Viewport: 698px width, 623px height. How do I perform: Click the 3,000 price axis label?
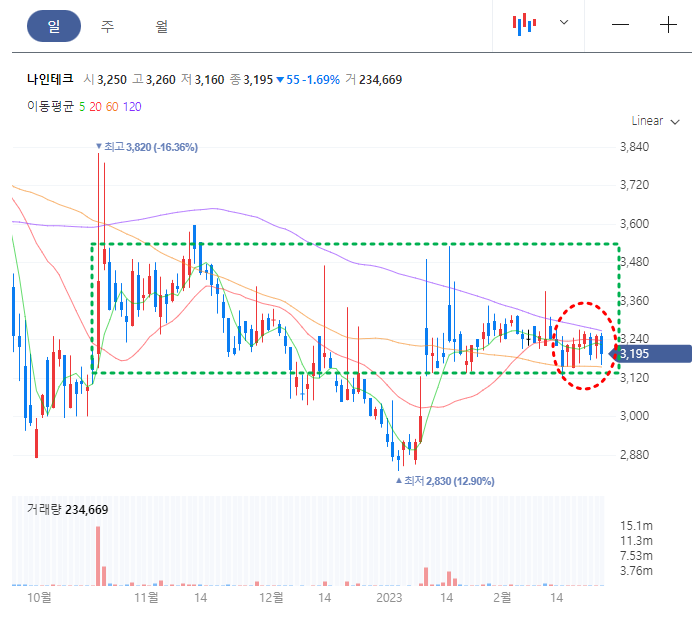634,416
